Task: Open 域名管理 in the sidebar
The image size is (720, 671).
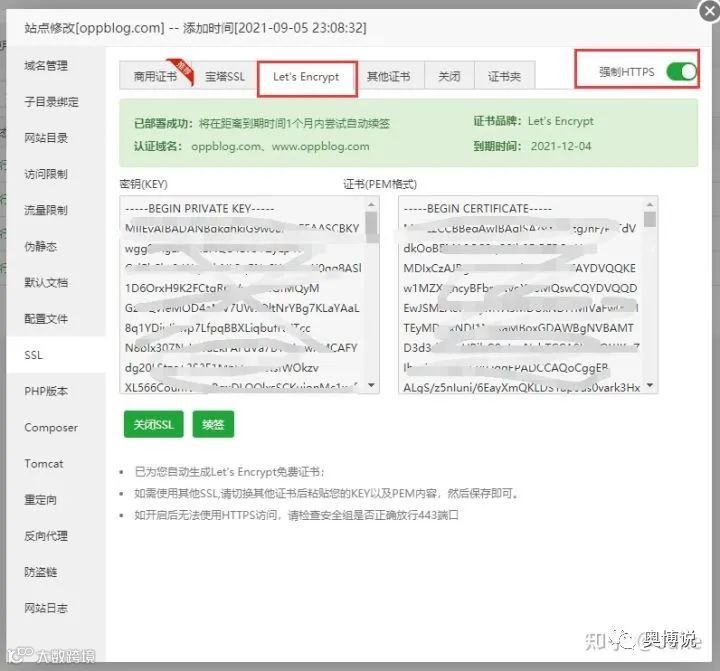Action: click(x=56, y=66)
